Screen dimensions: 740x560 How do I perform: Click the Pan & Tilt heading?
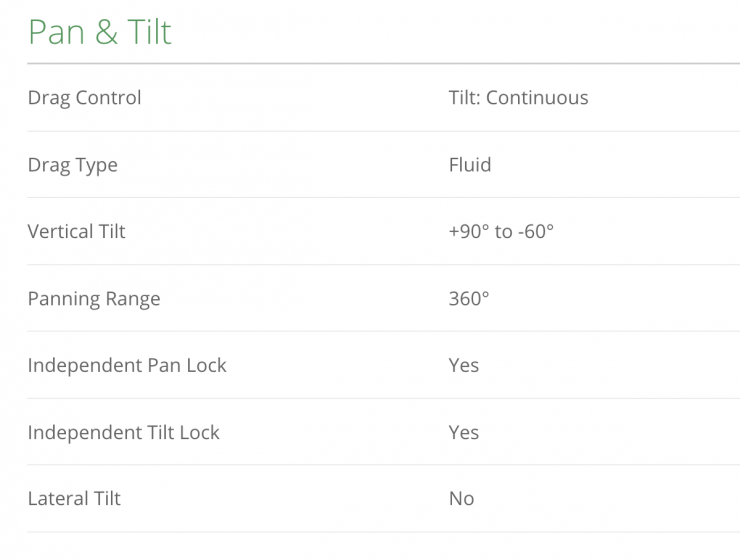tap(100, 31)
